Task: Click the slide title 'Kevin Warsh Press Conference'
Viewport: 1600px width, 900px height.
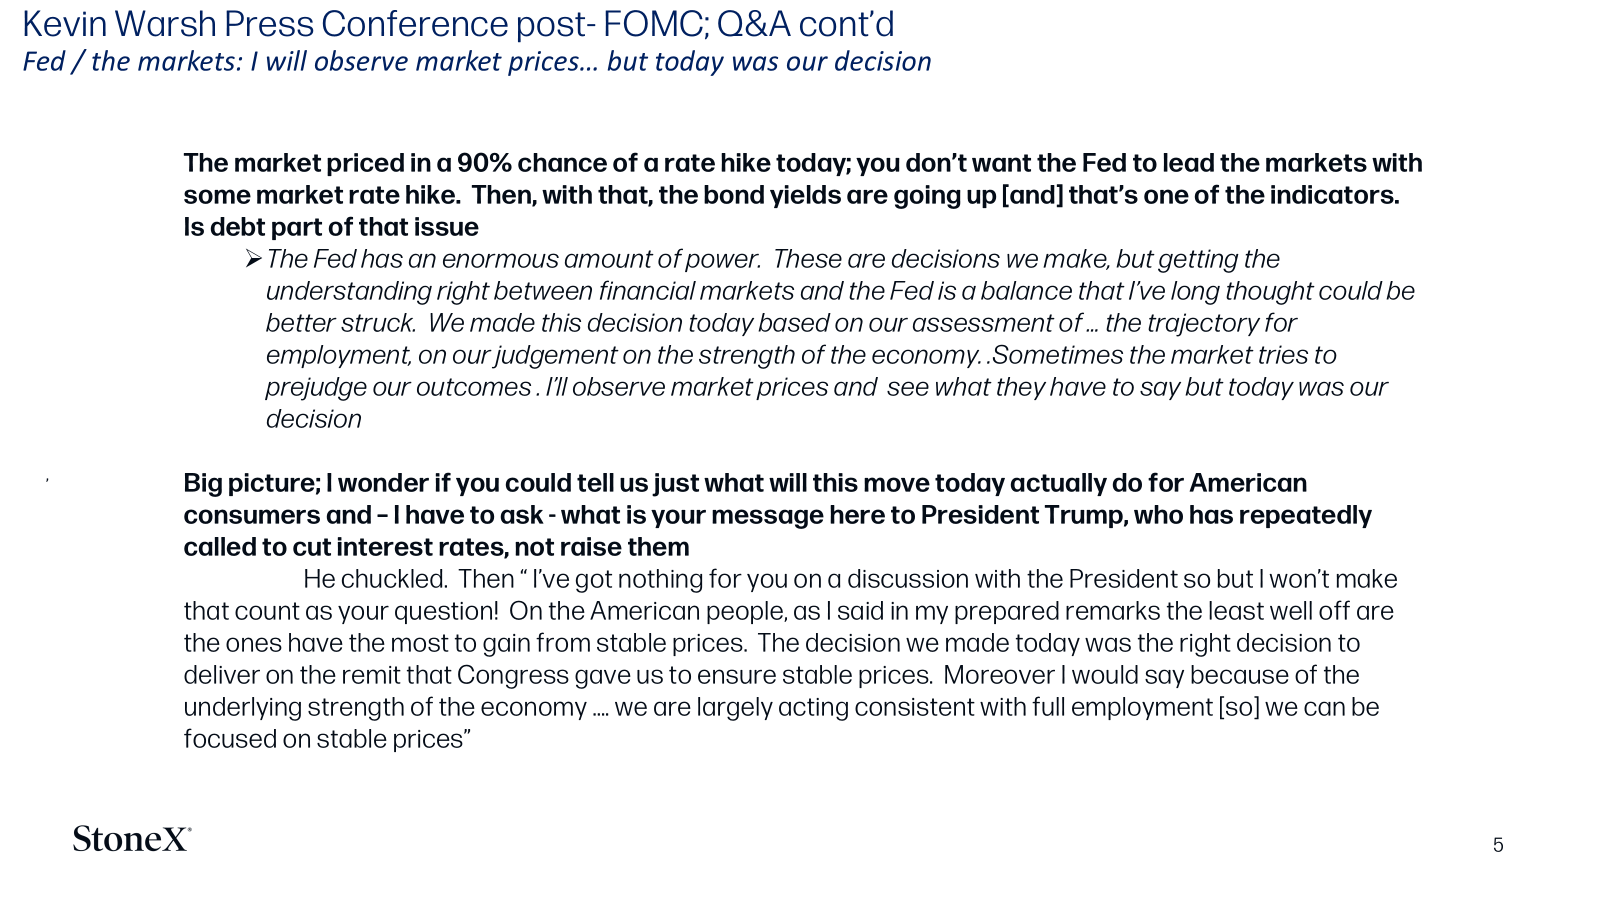Action: click(x=266, y=24)
